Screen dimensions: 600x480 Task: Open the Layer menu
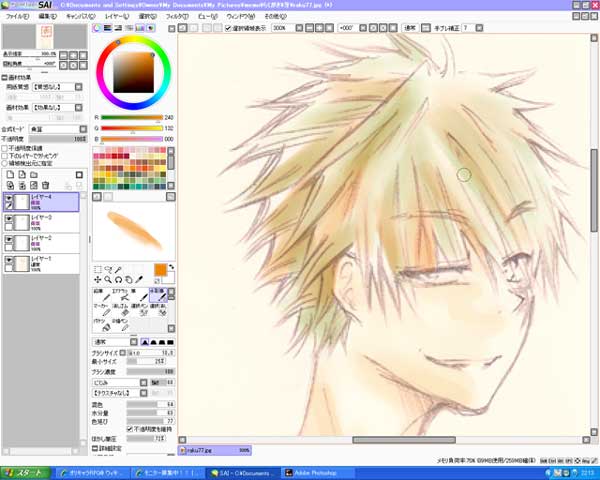117,16
